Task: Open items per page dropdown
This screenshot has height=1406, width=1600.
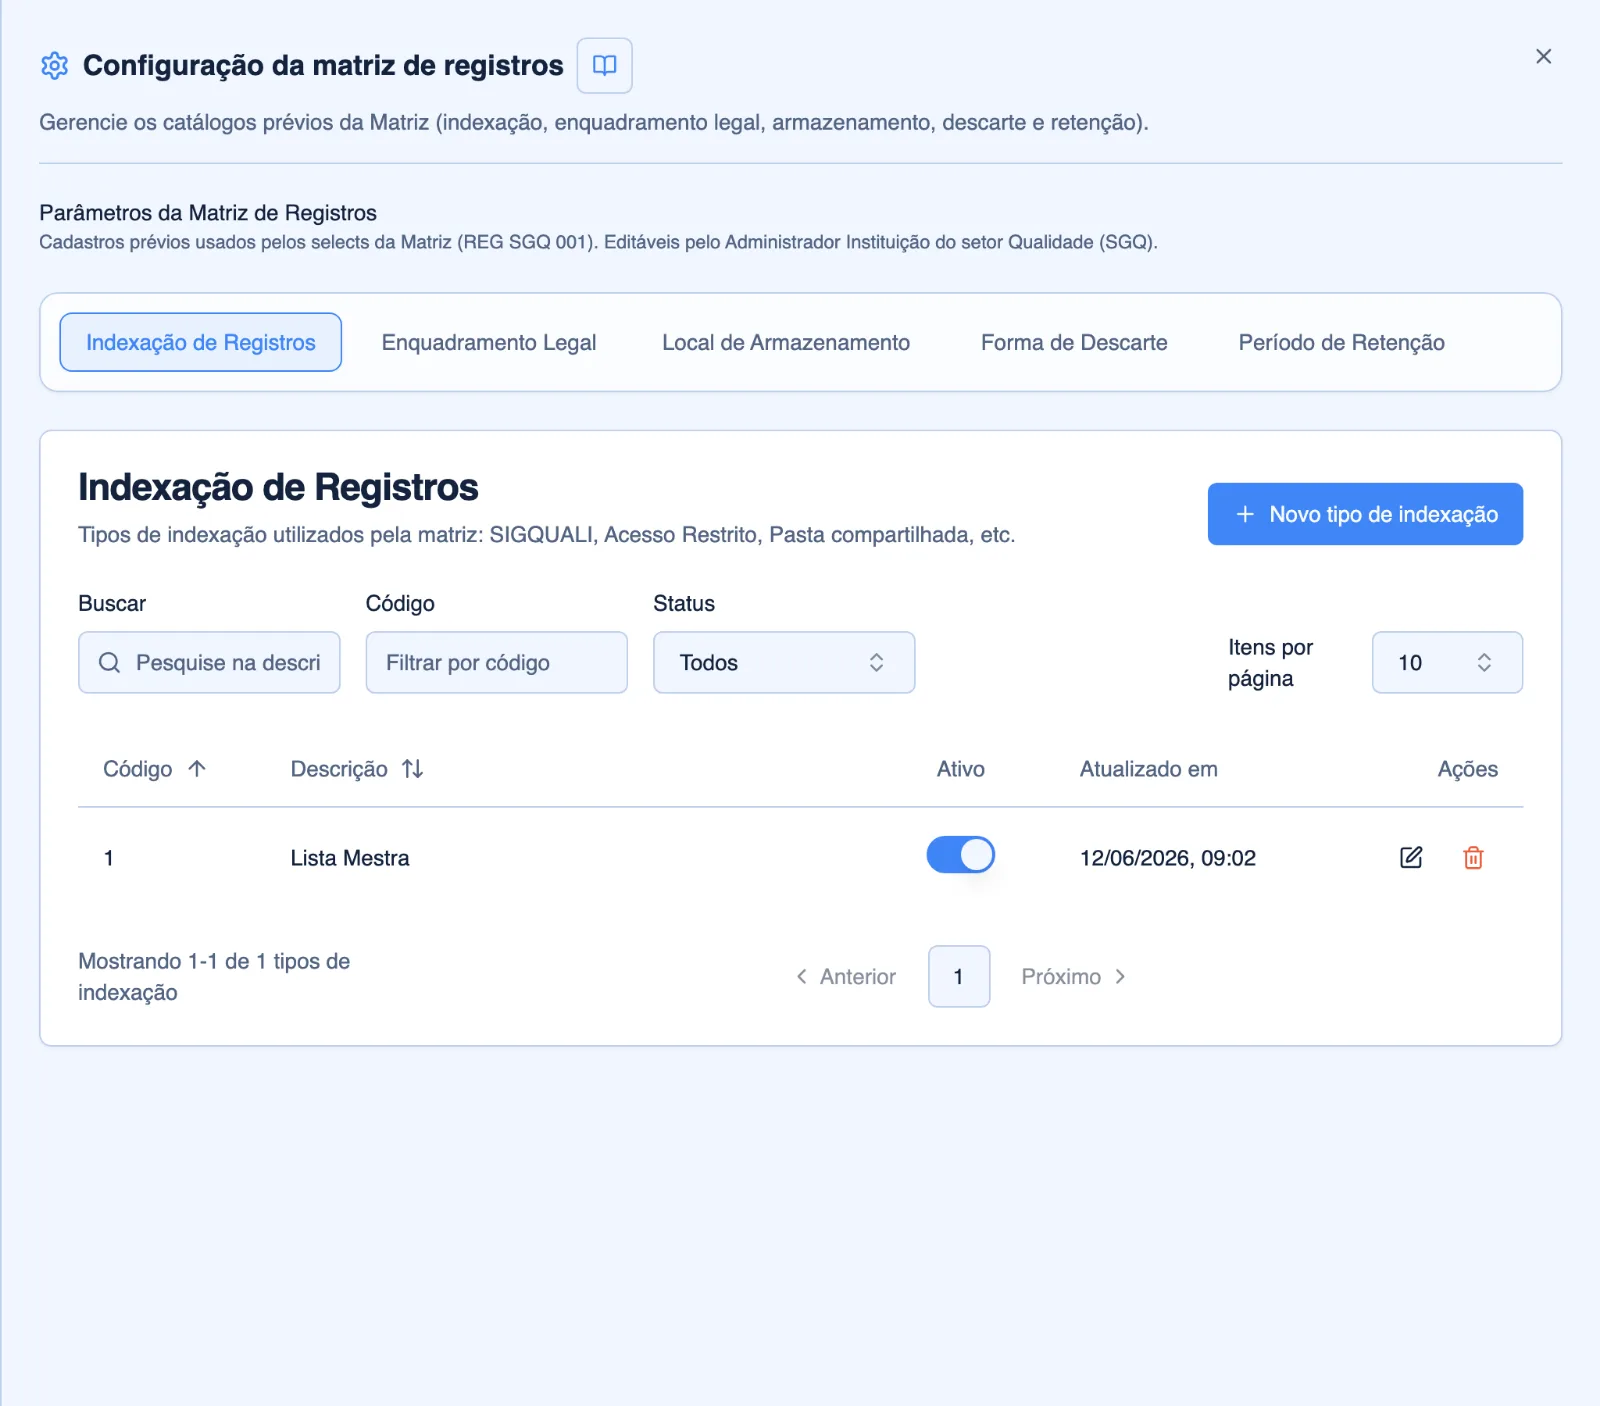Action: pos(1447,662)
